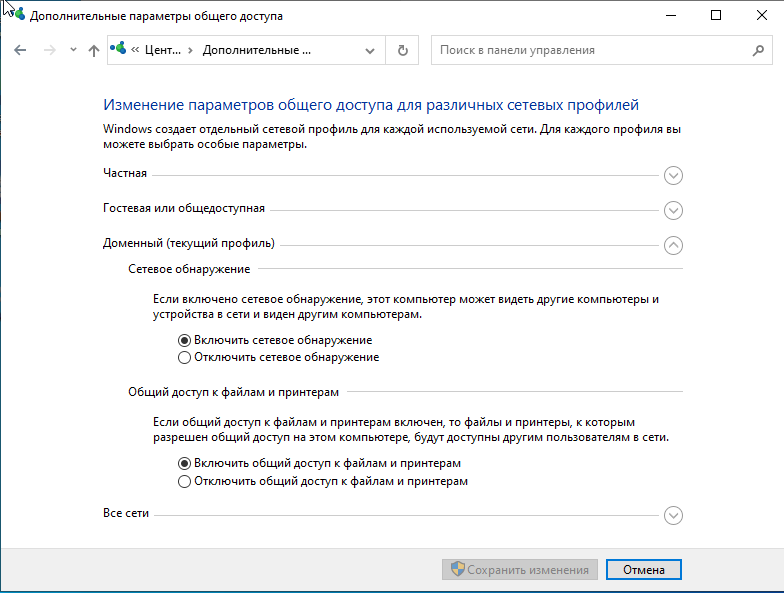Refresh the page with refresh icon

(402, 50)
